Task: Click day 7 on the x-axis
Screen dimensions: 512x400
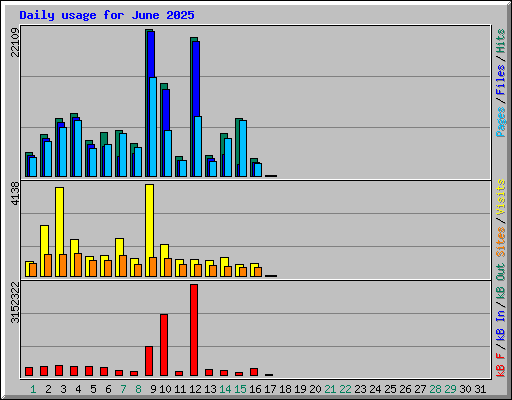Action: click(123, 389)
